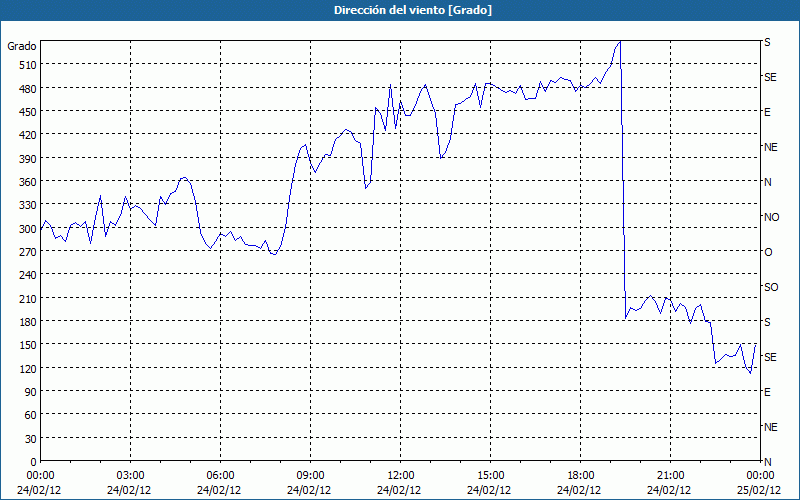
Task: Select the 'S' compass label level with 180
Action: click(x=767, y=322)
